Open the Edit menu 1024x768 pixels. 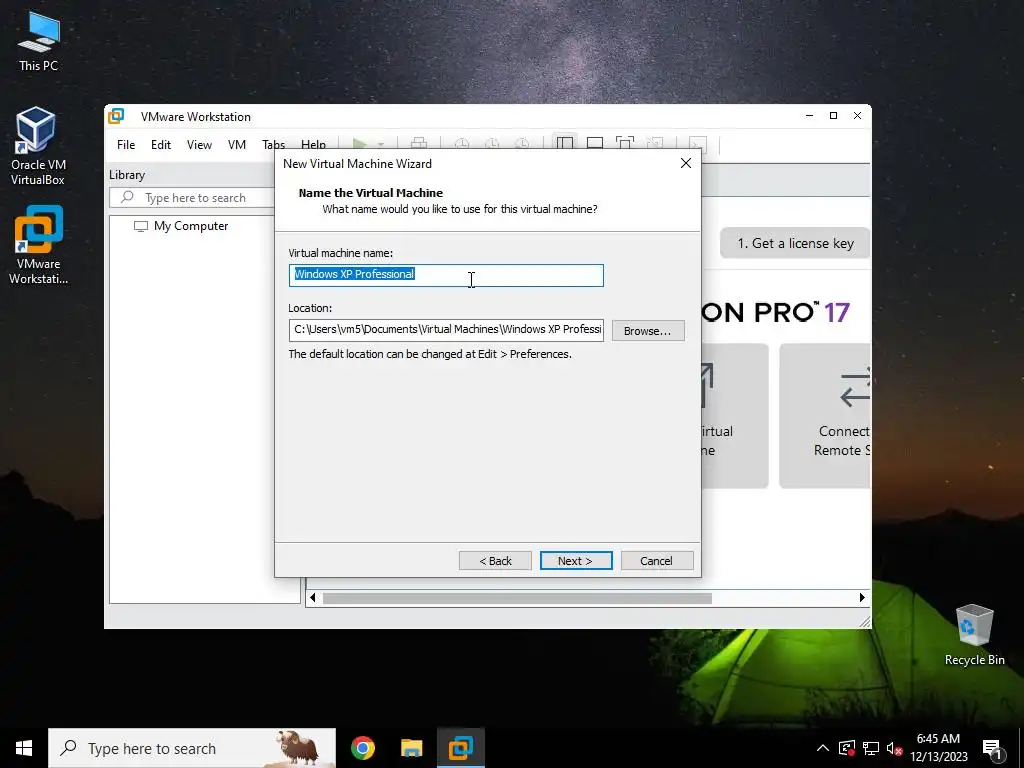[x=161, y=145]
